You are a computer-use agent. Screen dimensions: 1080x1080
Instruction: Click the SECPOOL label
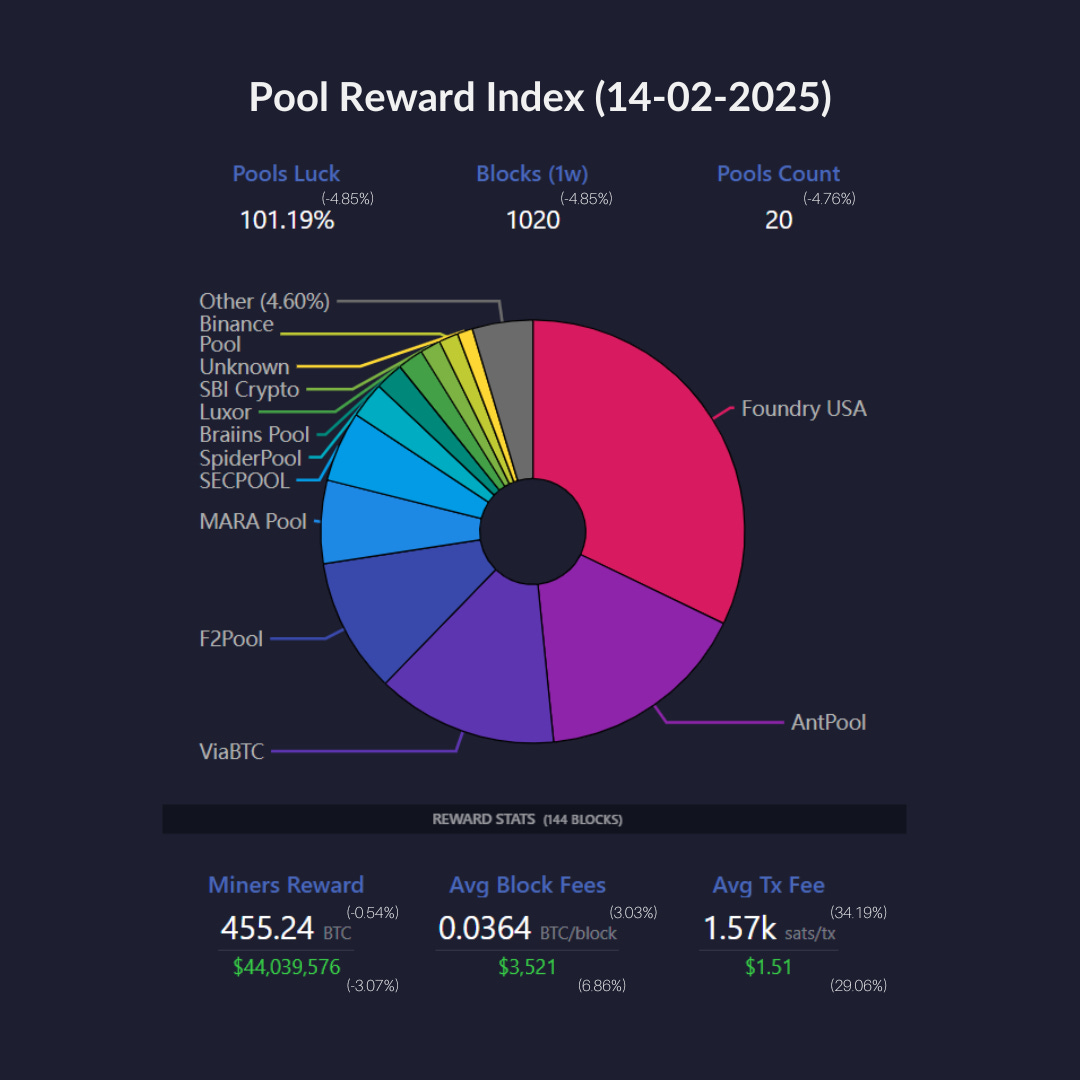coord(245,481)
